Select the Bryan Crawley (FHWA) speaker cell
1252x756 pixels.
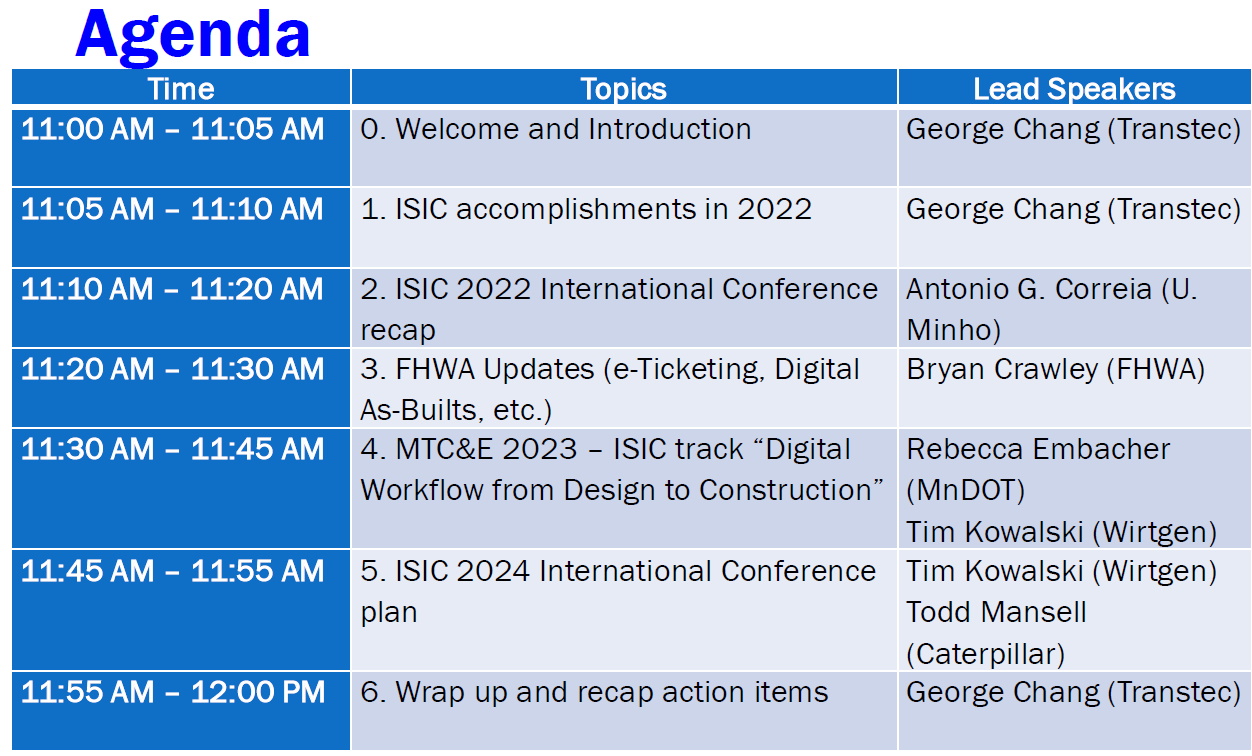click(1074, 387)
